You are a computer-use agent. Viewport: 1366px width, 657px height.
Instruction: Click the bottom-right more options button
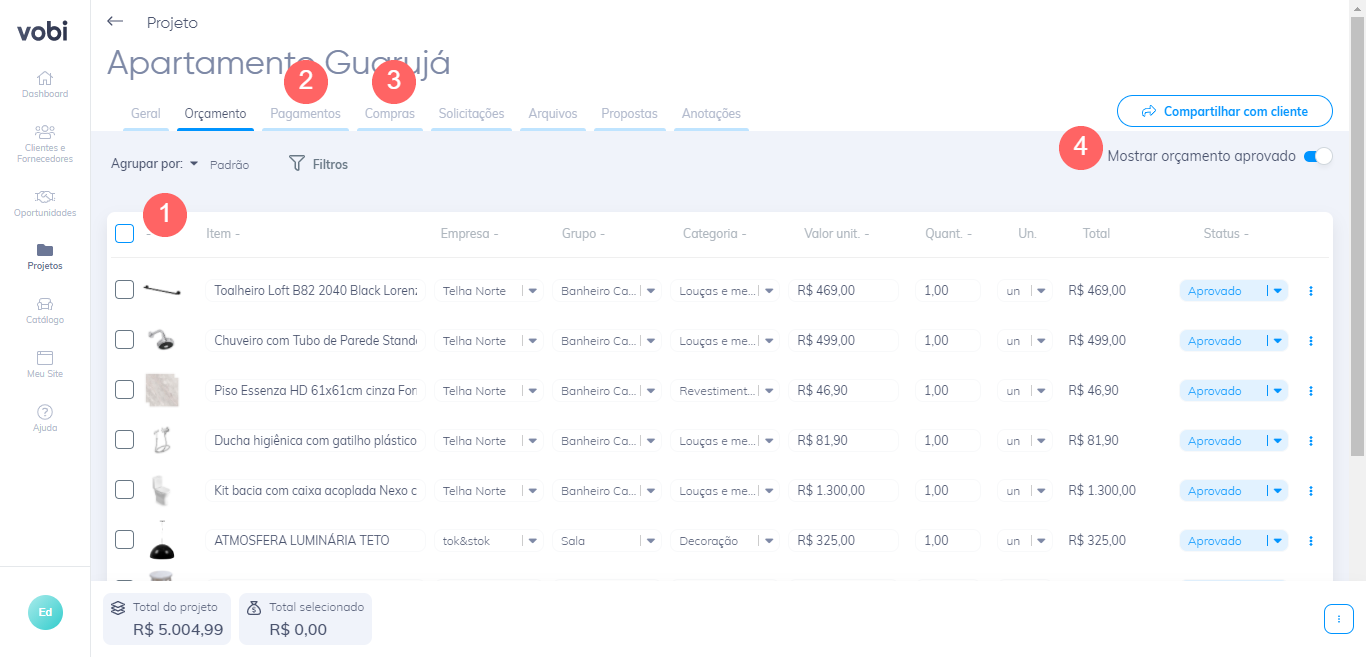1339,619
